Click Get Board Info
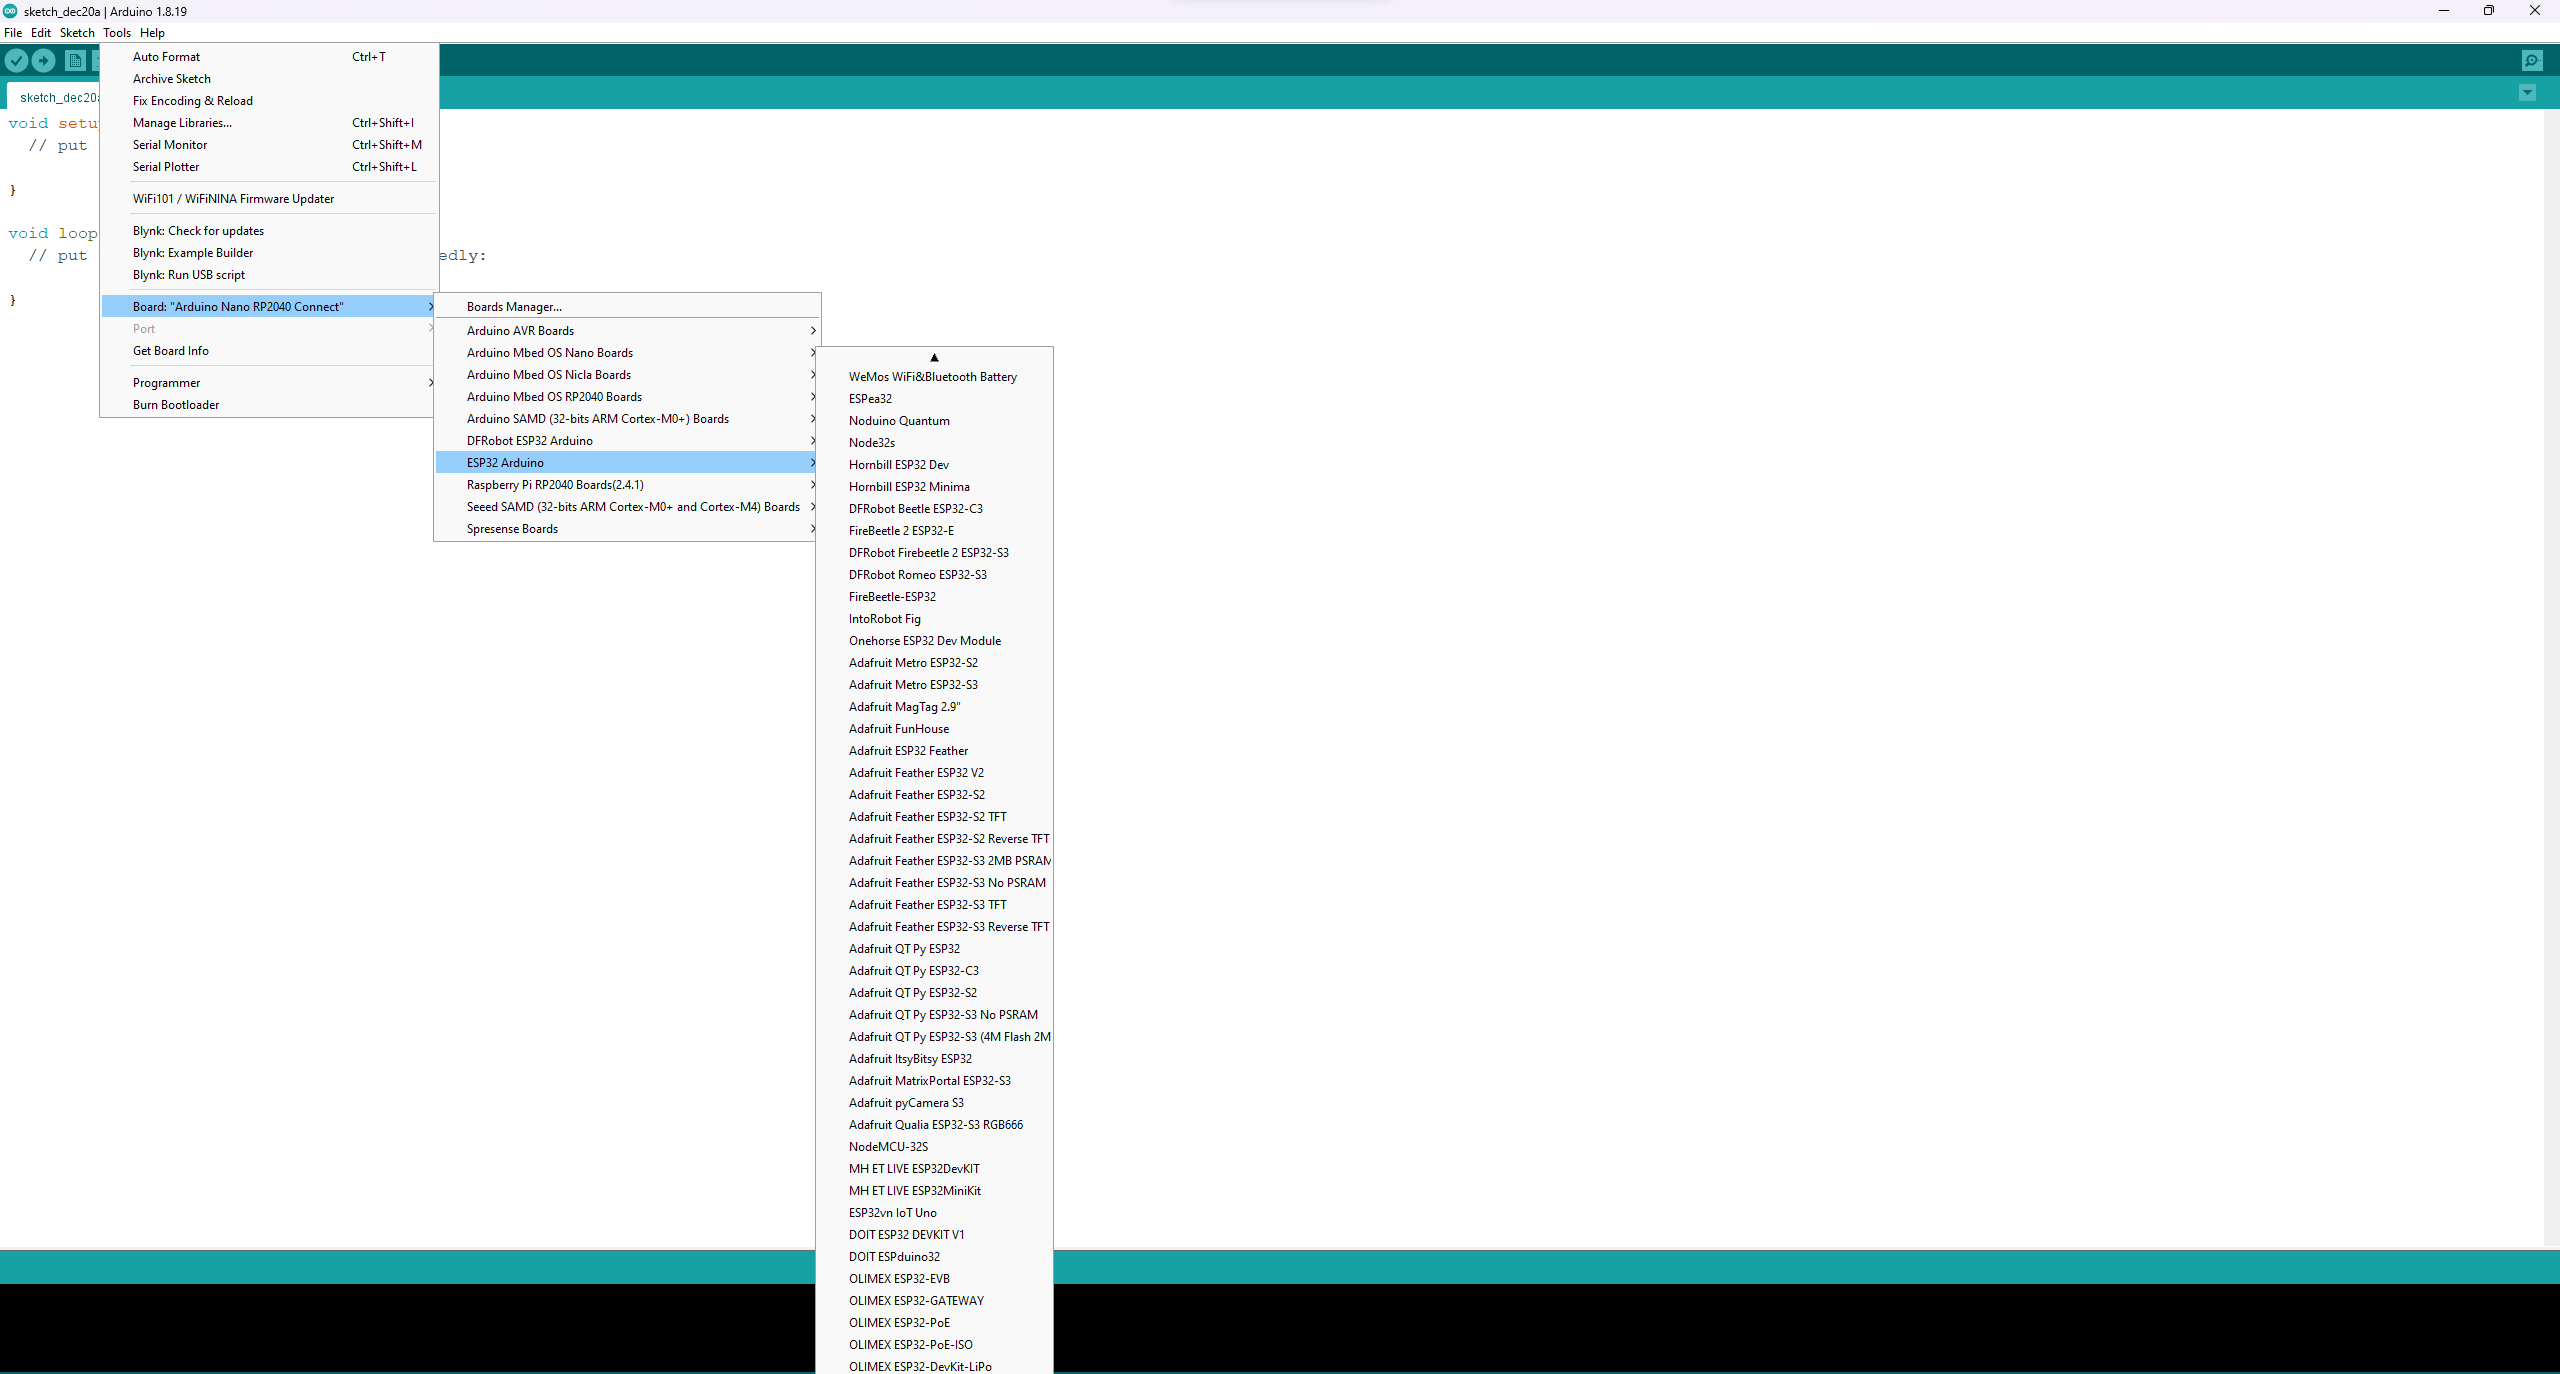 coord(171,351)
